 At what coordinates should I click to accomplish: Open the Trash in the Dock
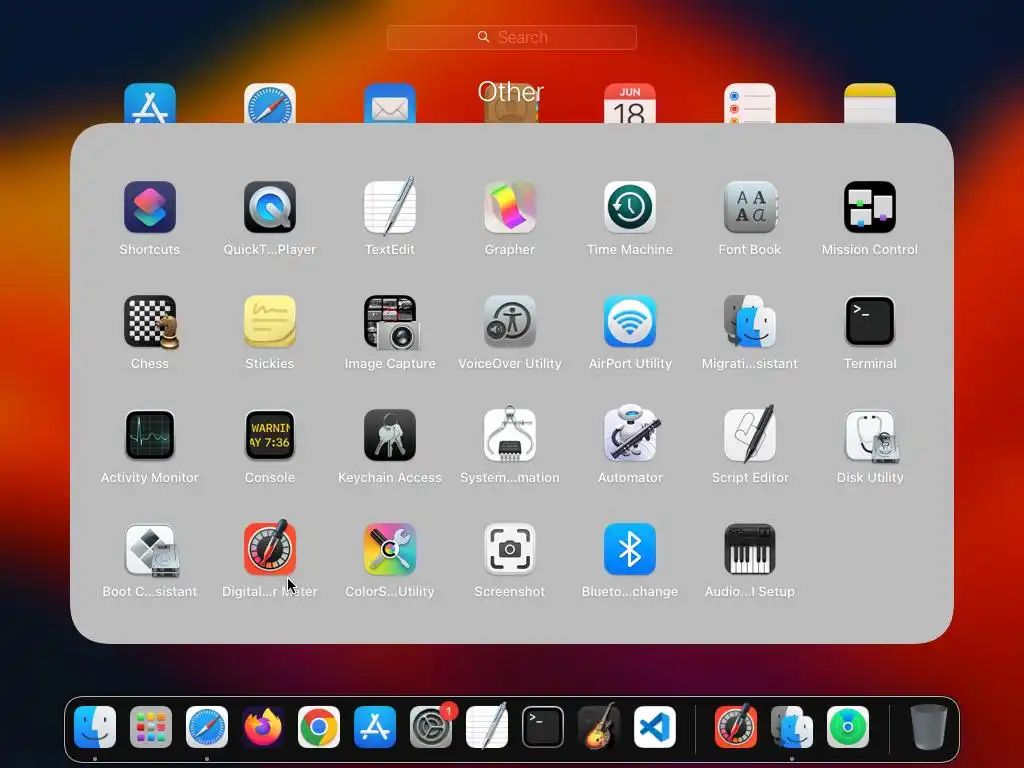pos(929,727)
